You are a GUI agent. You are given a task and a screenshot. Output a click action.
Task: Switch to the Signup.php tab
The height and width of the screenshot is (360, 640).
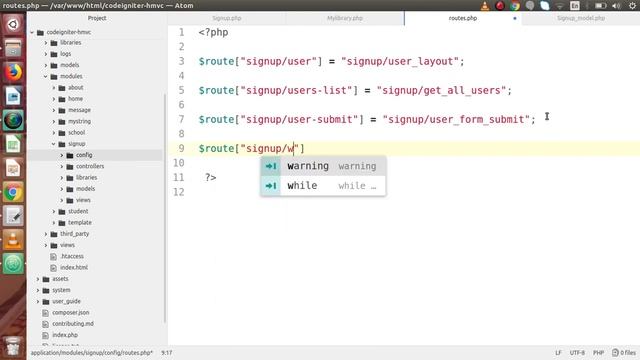(x=227, y=18)
